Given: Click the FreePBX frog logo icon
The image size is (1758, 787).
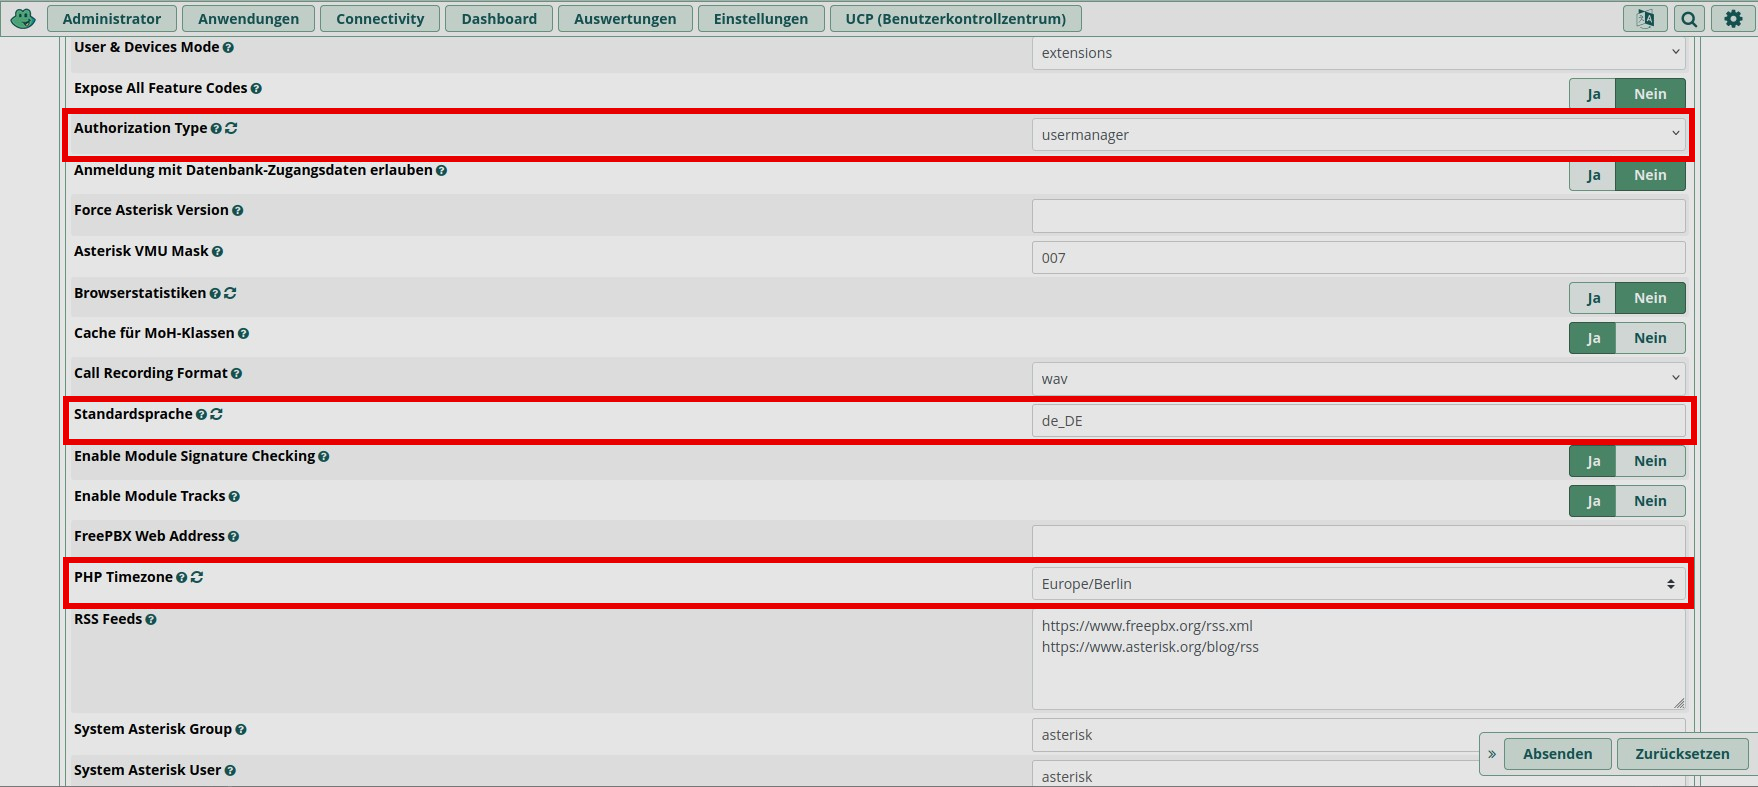Looking at the screenshot, I should pos(23,18).
